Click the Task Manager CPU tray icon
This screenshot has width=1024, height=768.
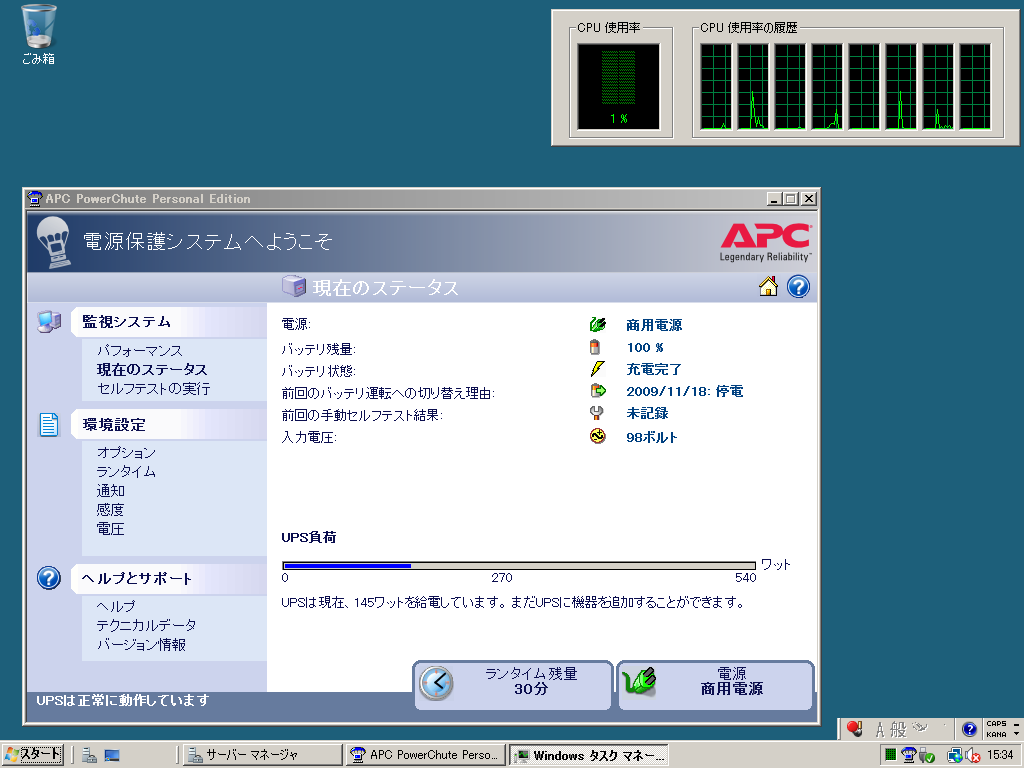pyautogui.click(x=889, y=755)
